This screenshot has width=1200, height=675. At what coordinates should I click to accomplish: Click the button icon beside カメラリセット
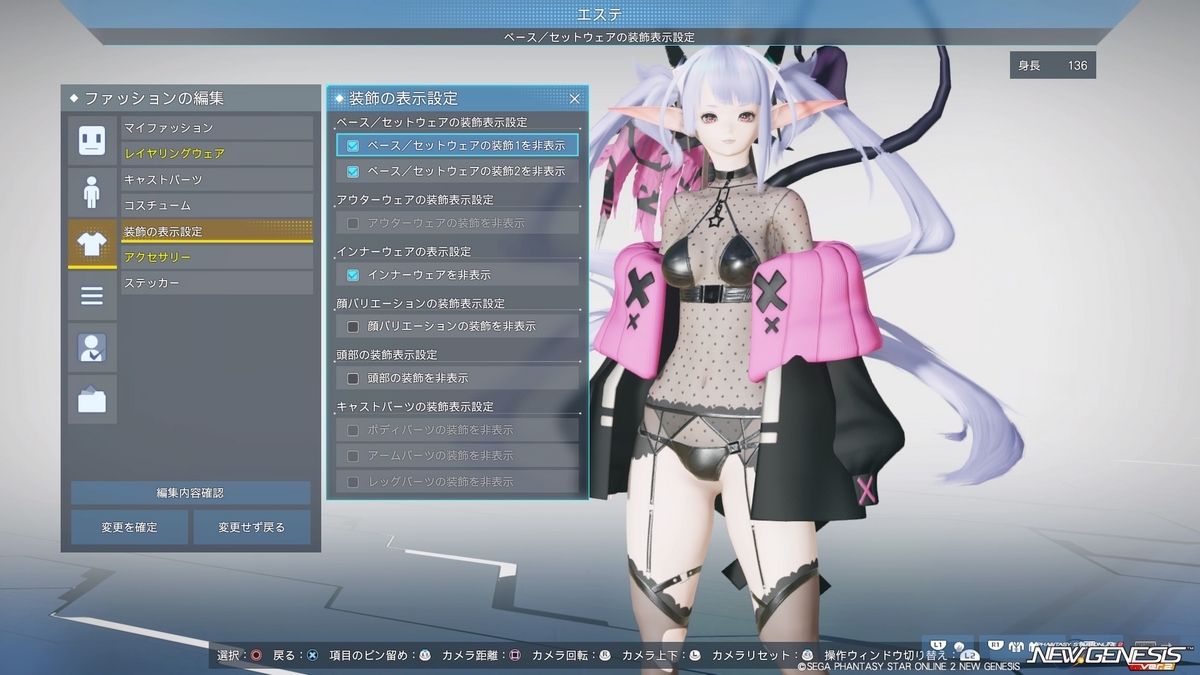808,656
